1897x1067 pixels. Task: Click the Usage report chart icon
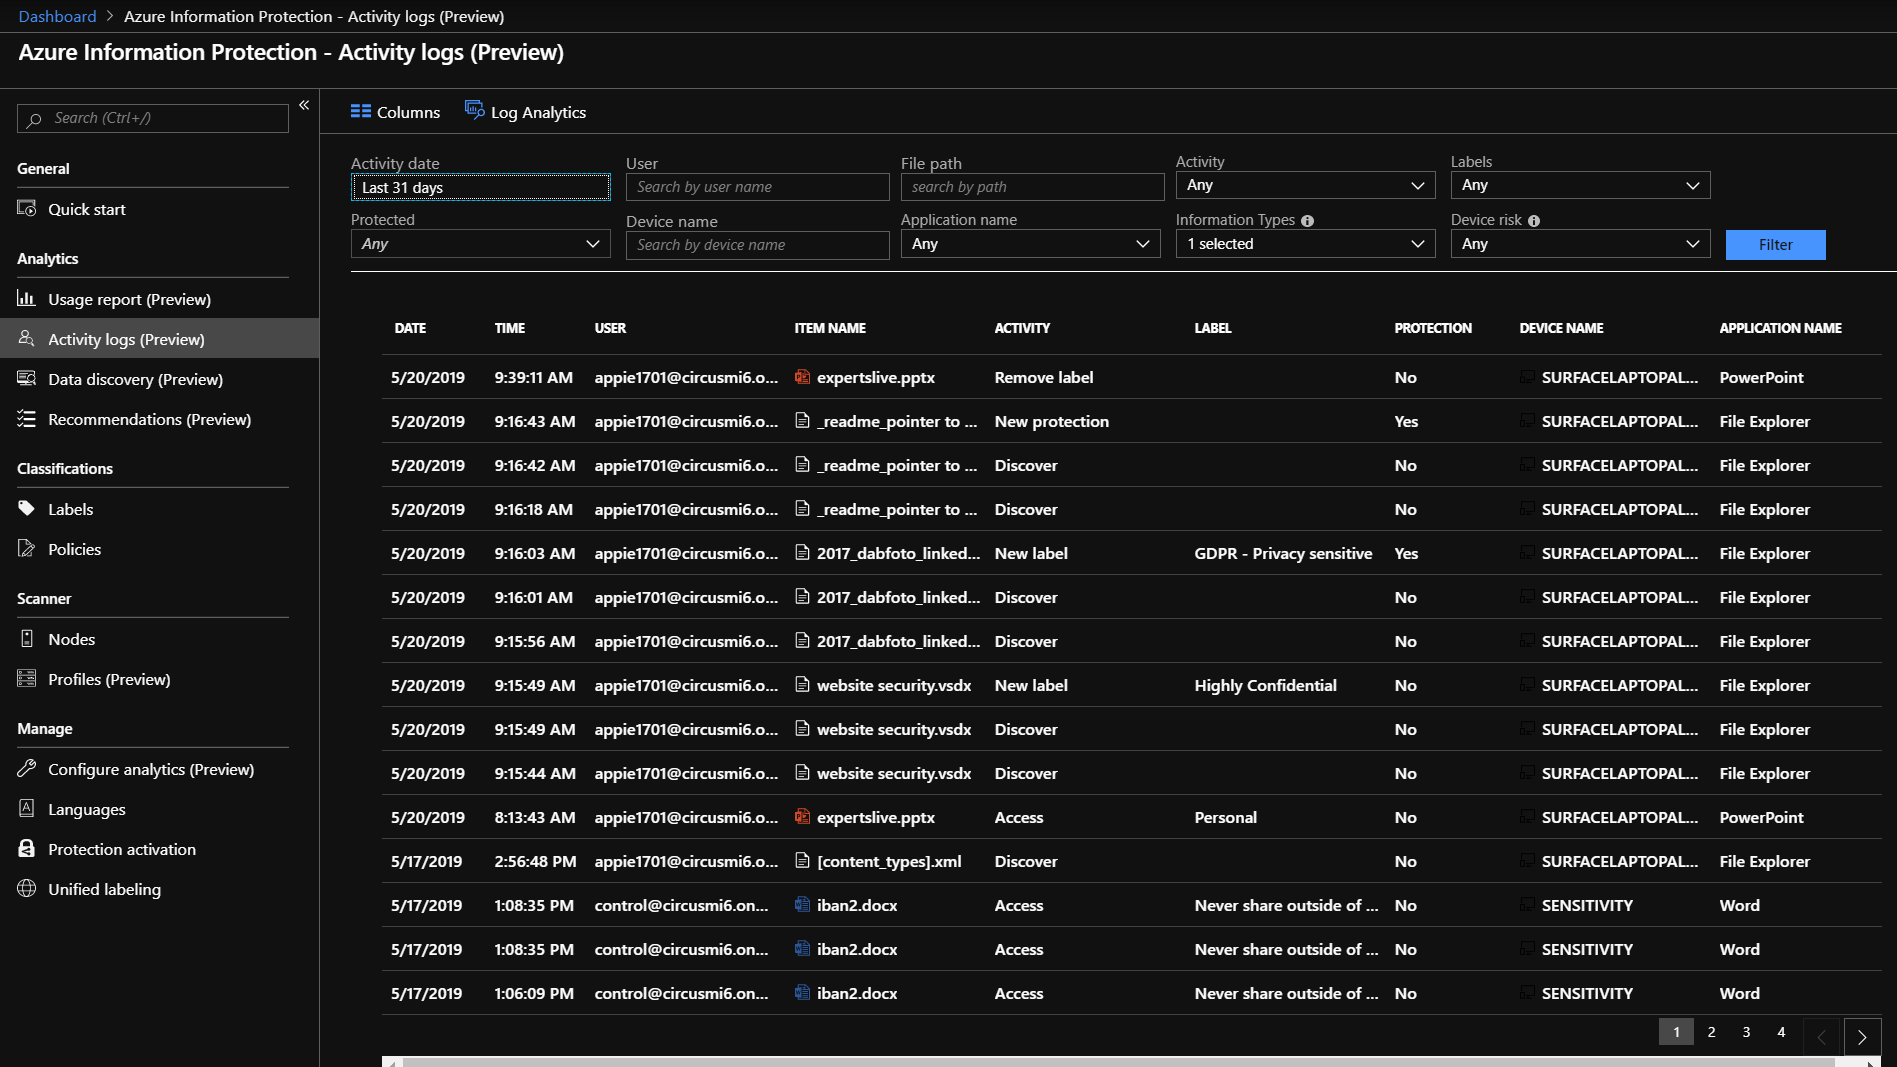tap(27, 299)
